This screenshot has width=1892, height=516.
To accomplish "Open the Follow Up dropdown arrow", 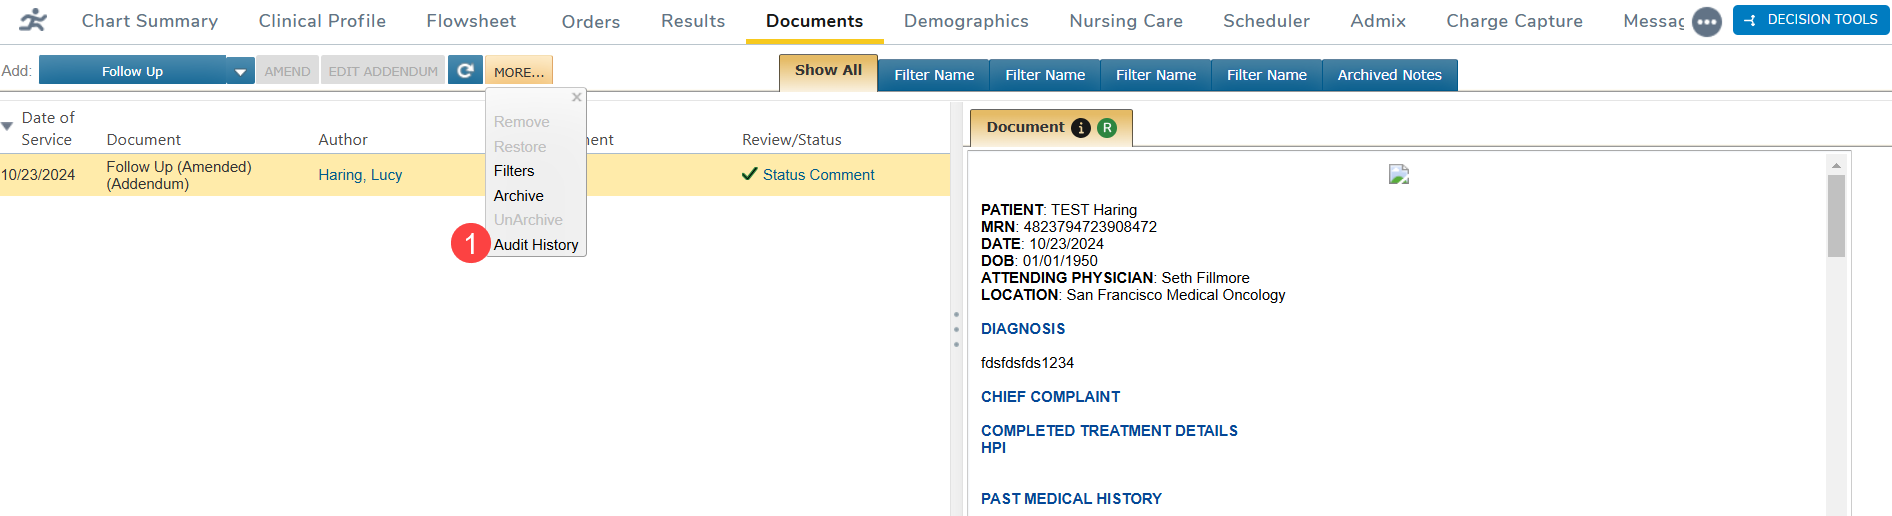I will [240, 72].
